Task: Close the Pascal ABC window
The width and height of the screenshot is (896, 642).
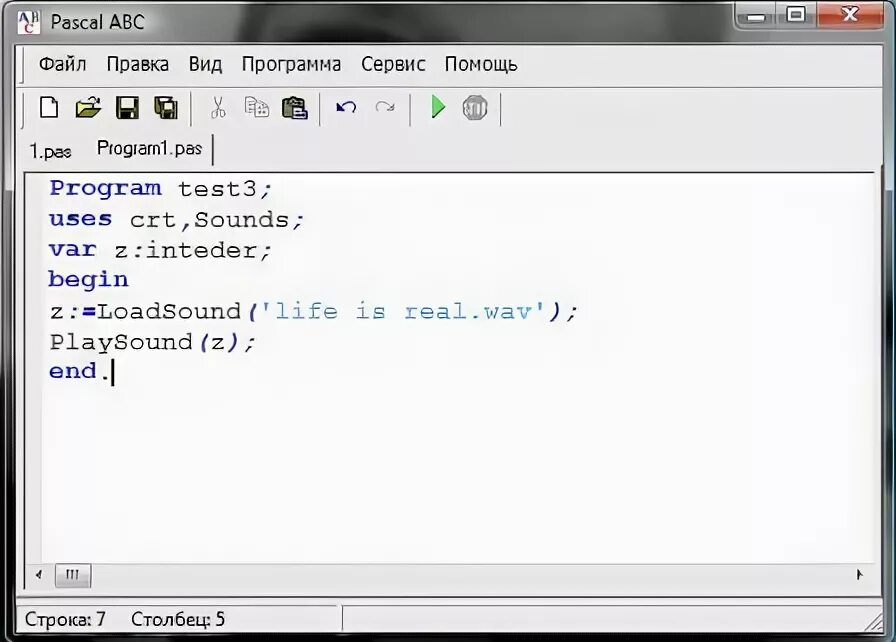Action: tap(850, 15)
